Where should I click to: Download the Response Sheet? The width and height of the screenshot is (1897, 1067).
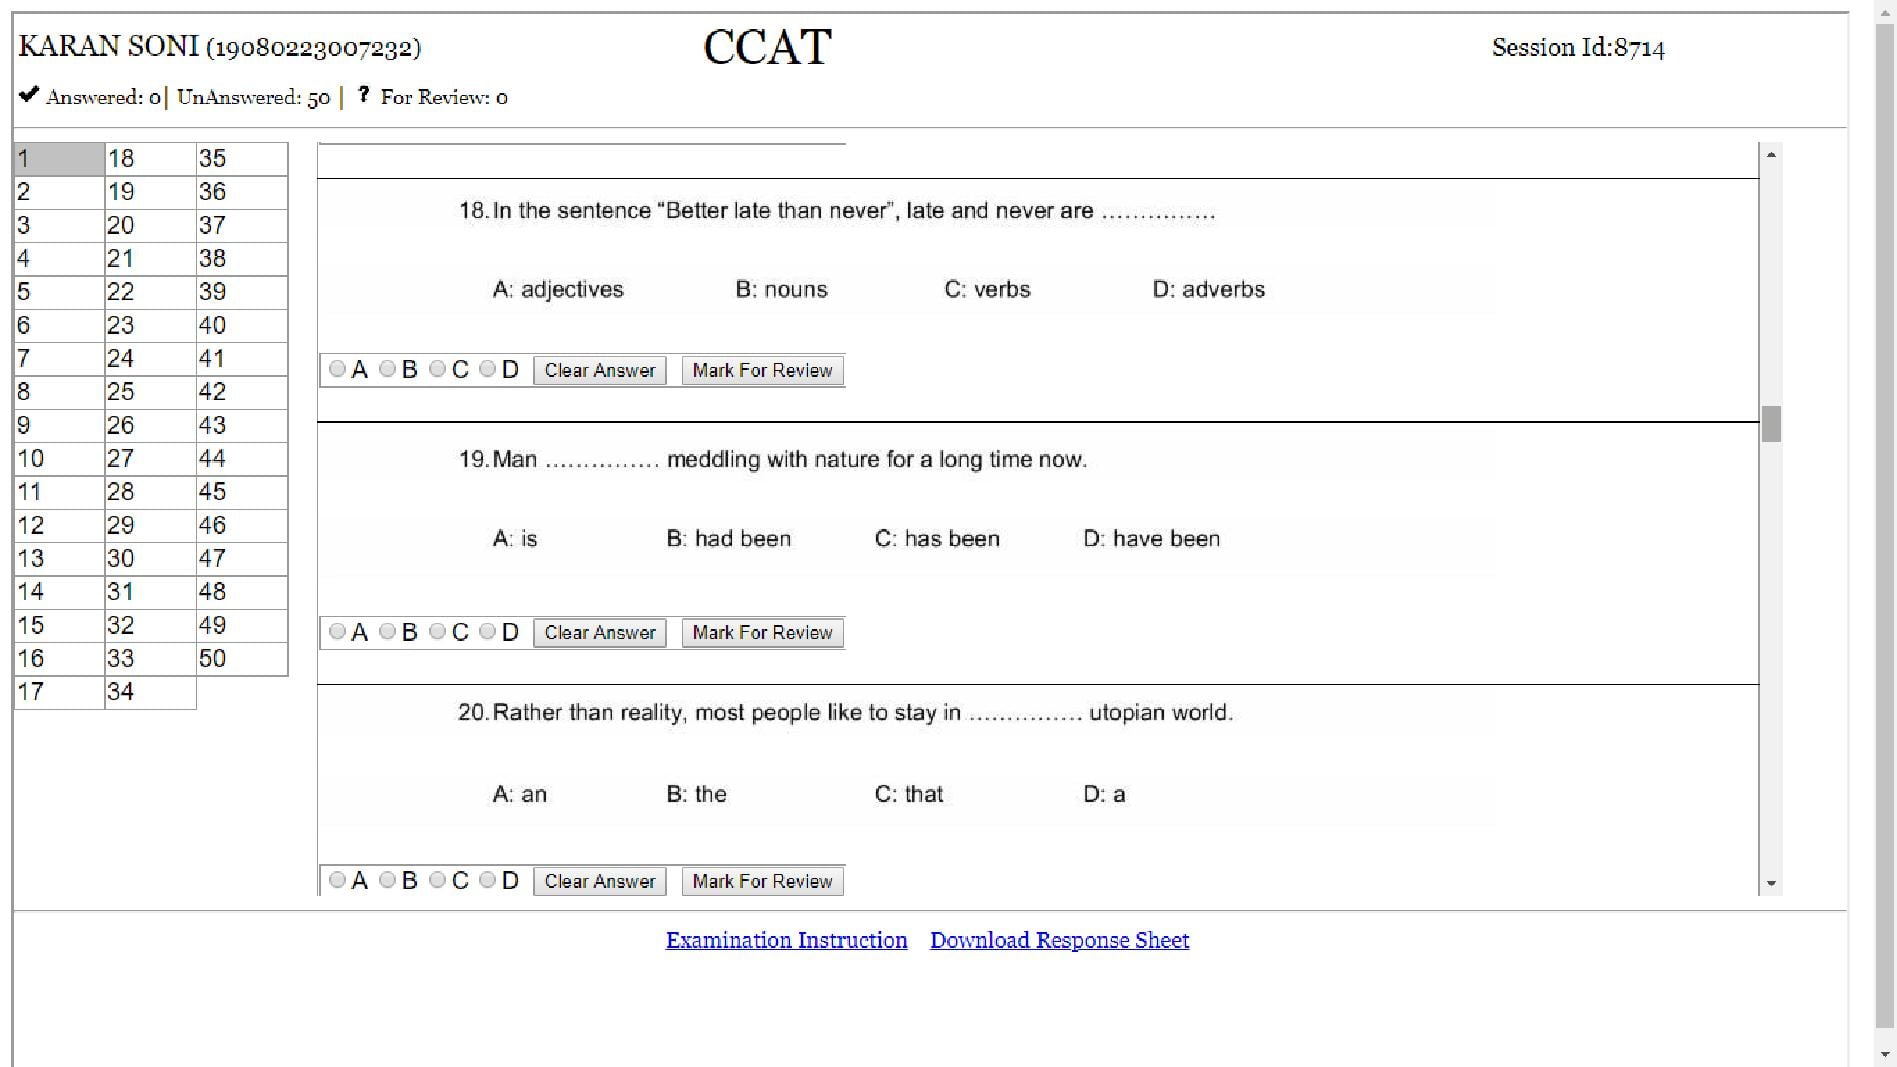(x=1059, y=940)
